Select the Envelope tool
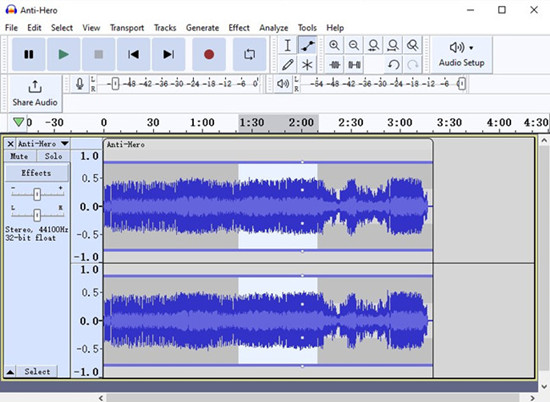 pyautogui.click(x=307, y=45)
